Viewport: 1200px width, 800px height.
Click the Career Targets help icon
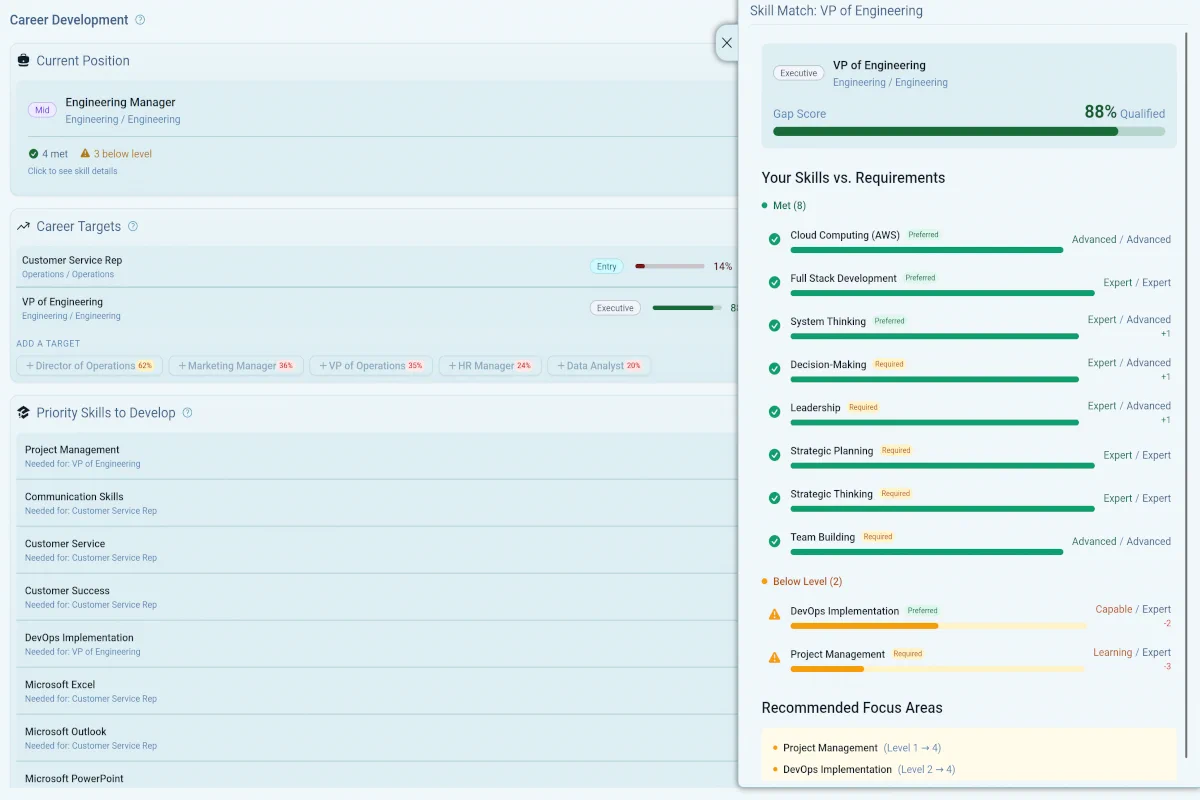point(133,227)
